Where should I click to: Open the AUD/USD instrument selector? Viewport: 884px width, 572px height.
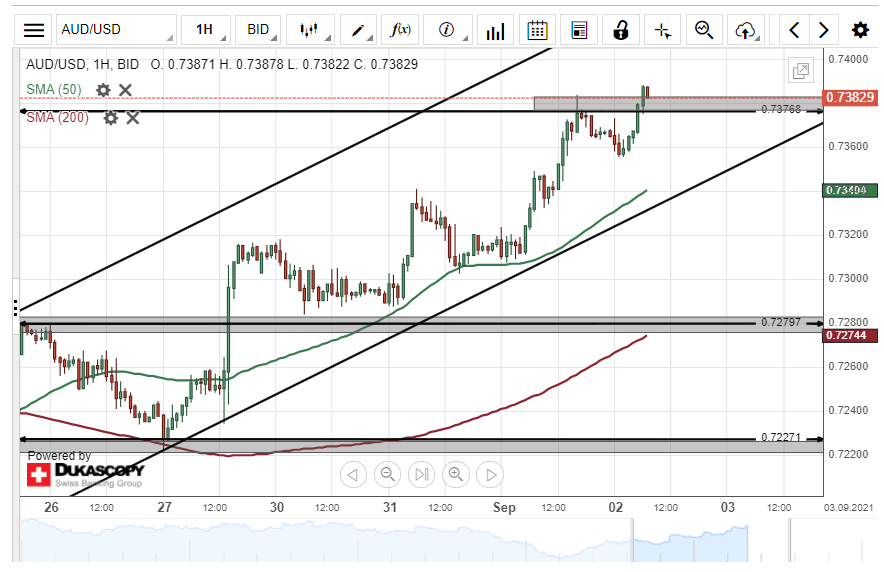tap(116, 30)
